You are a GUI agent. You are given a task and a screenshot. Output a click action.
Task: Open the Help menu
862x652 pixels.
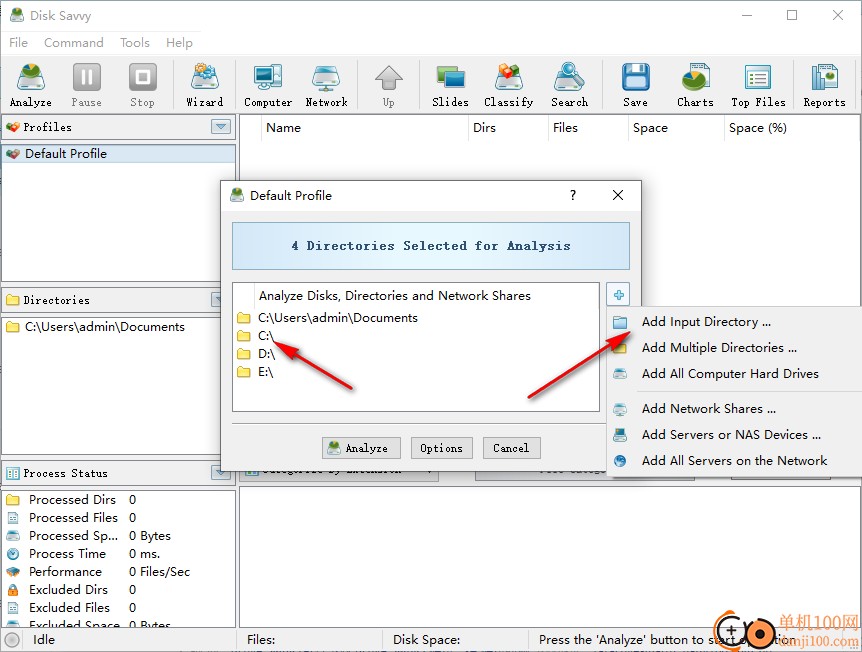179,42
